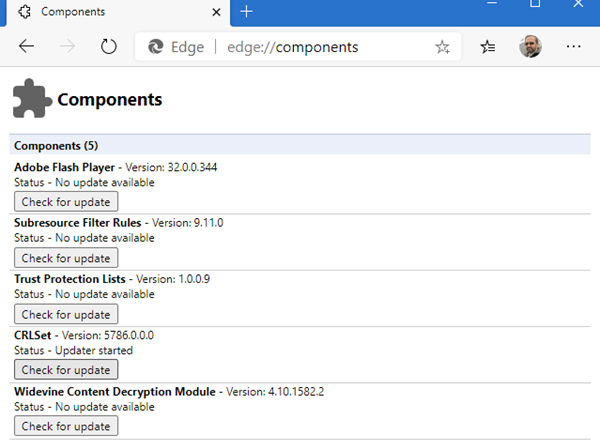
Task: Check for update for CRLSet
Action: coord(66,370)
